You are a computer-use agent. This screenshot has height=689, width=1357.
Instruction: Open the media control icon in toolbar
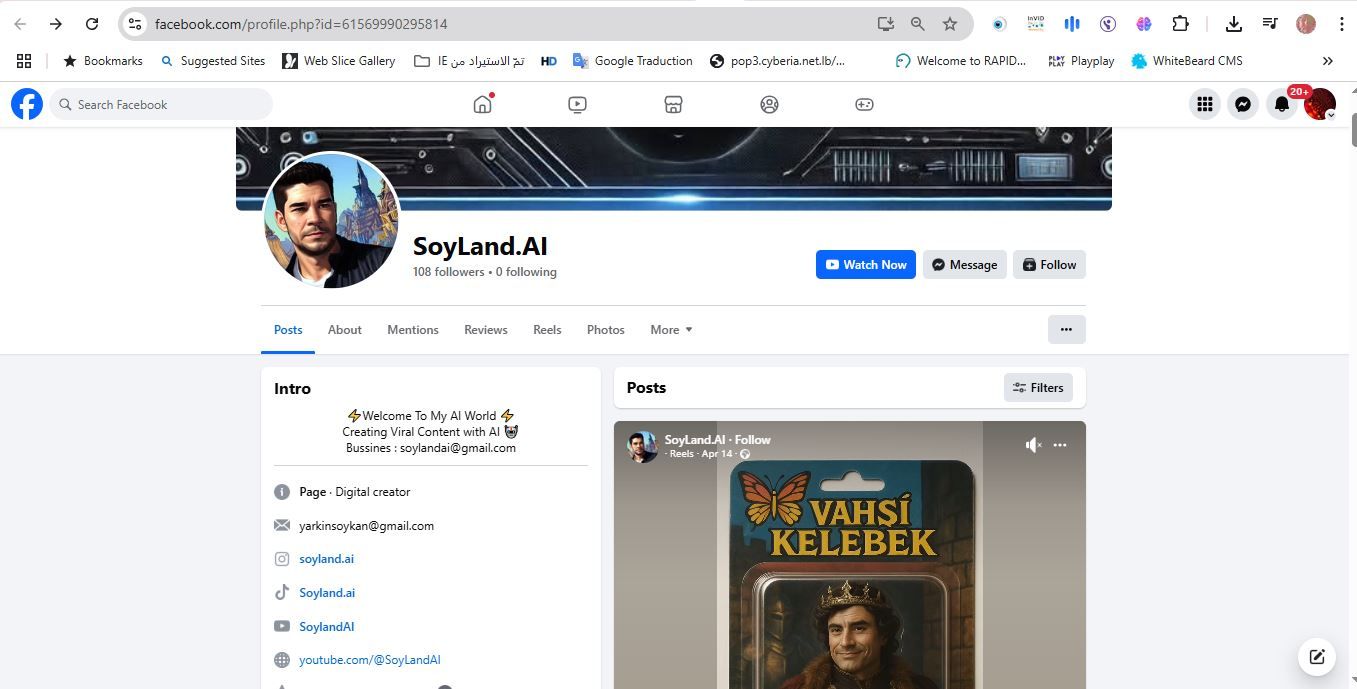click(x=1269, y=24)
